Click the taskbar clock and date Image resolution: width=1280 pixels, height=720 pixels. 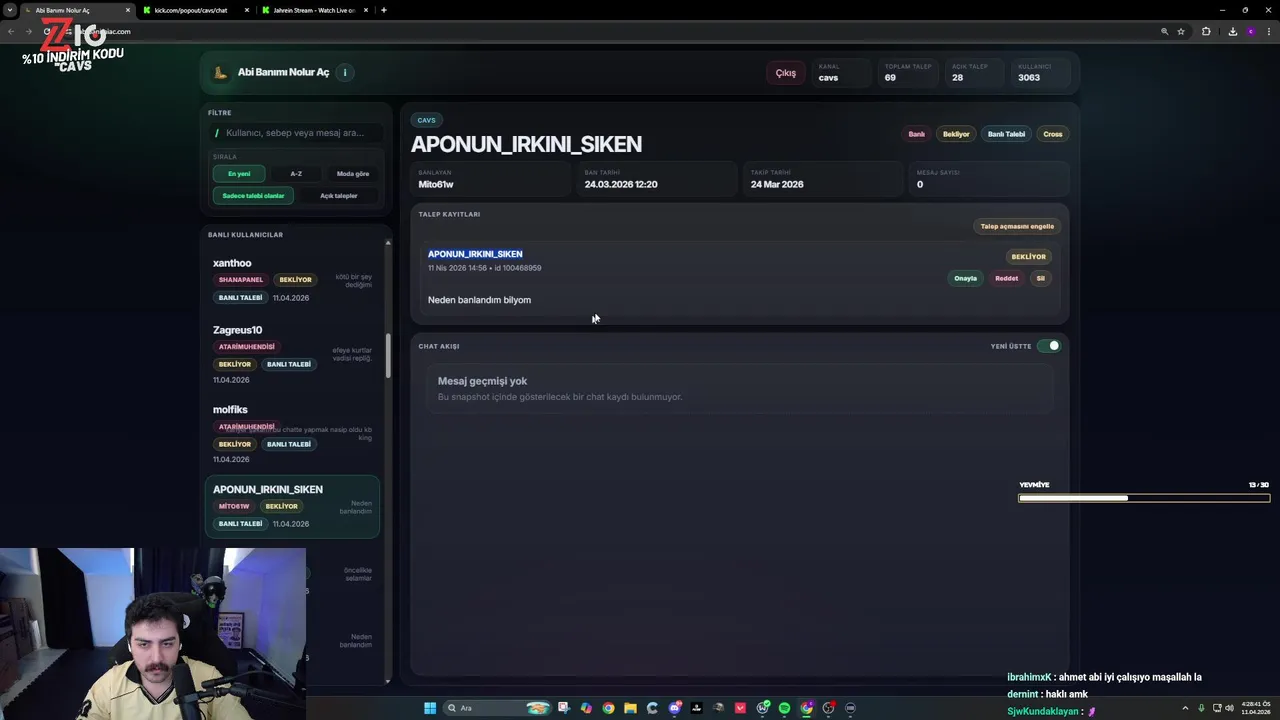(1255, 708)
